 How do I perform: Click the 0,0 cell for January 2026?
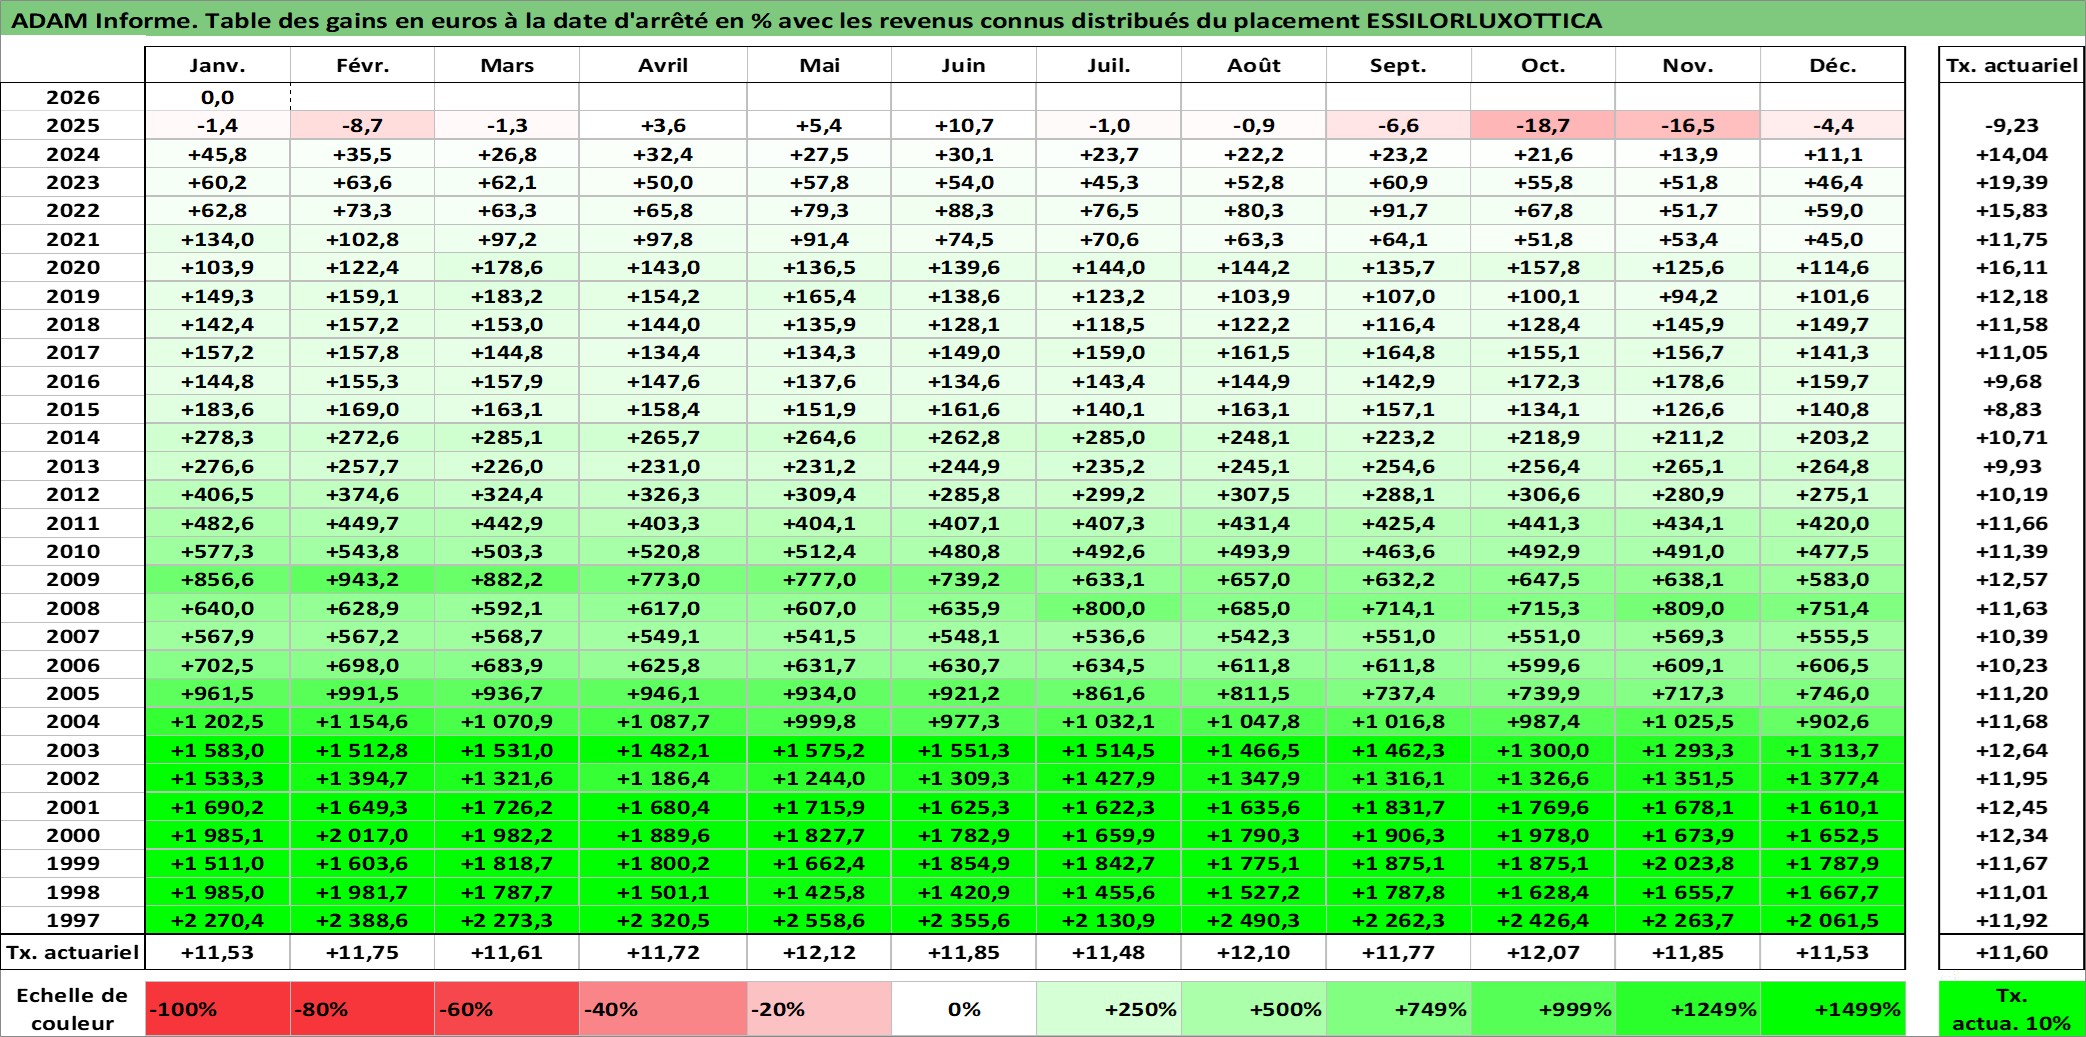217,97
